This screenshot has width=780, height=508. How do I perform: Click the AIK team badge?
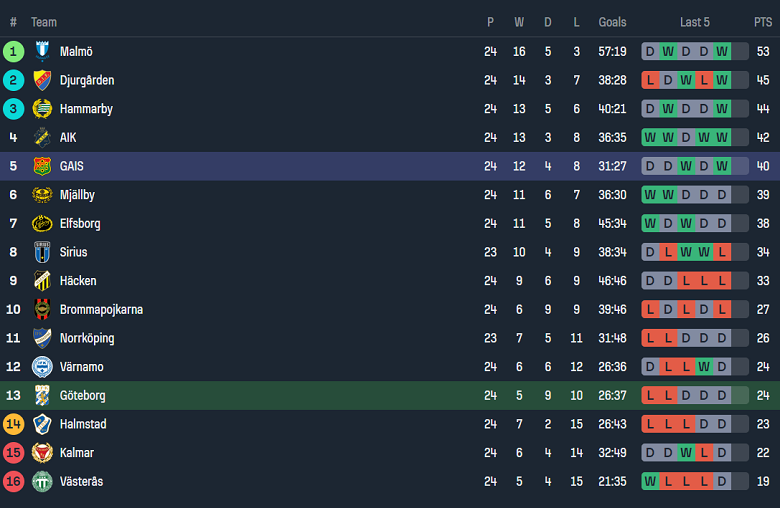(x=42, y=137)
